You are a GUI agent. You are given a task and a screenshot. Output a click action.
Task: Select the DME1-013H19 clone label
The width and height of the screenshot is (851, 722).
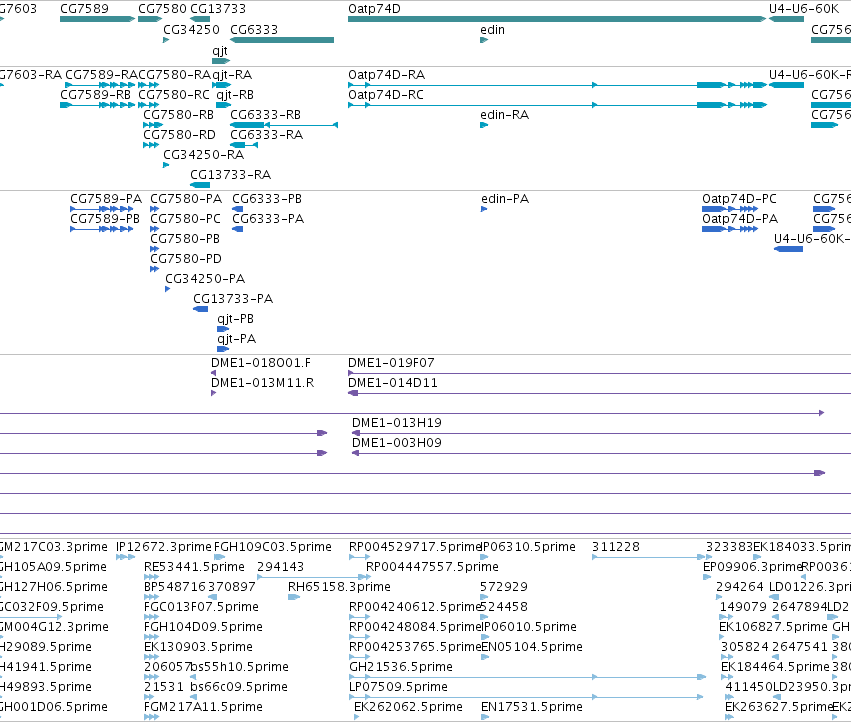[397, 423]
